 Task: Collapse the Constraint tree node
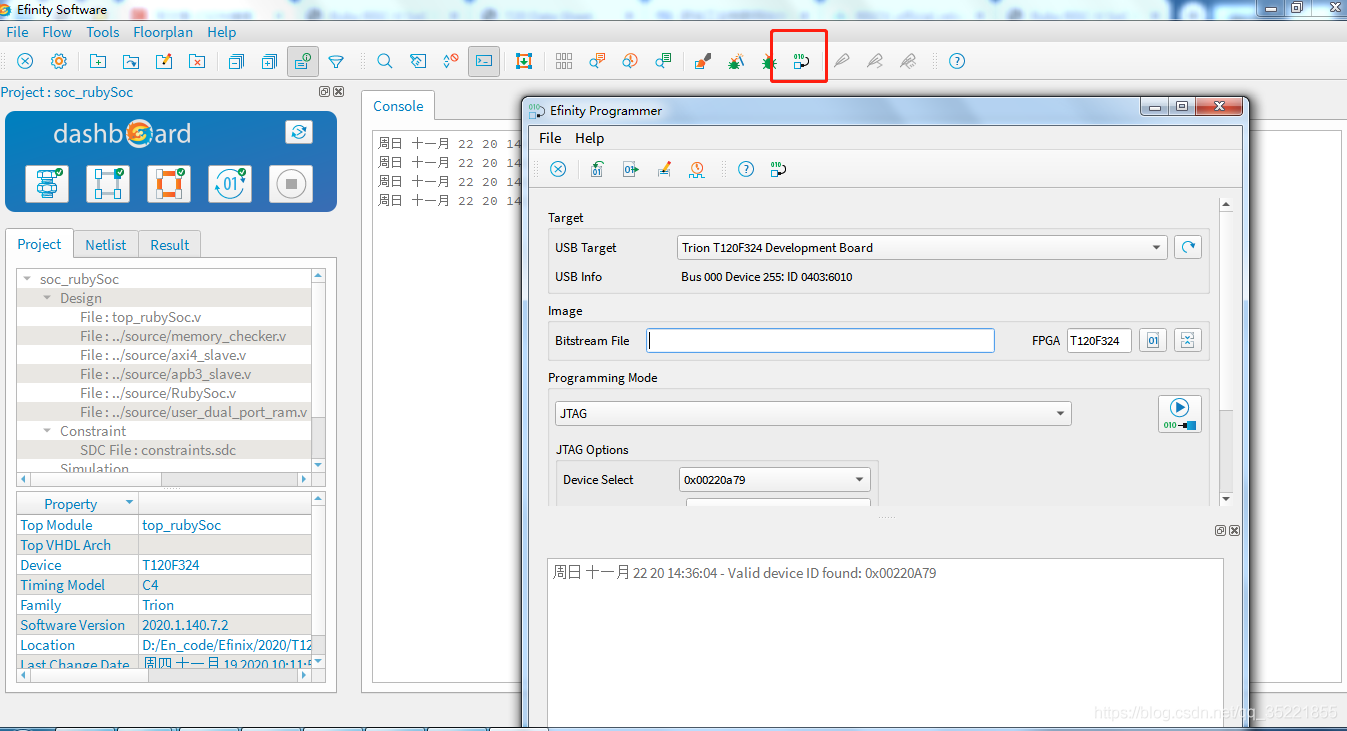point(47,431)
